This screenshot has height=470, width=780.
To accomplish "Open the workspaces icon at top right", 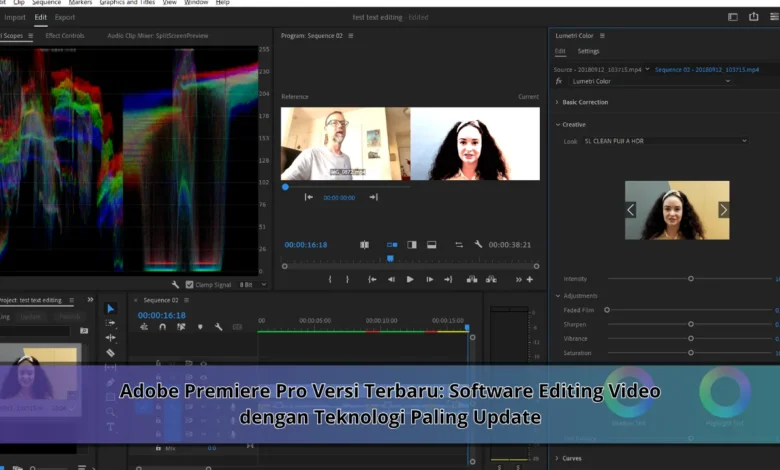I will 733,17.
